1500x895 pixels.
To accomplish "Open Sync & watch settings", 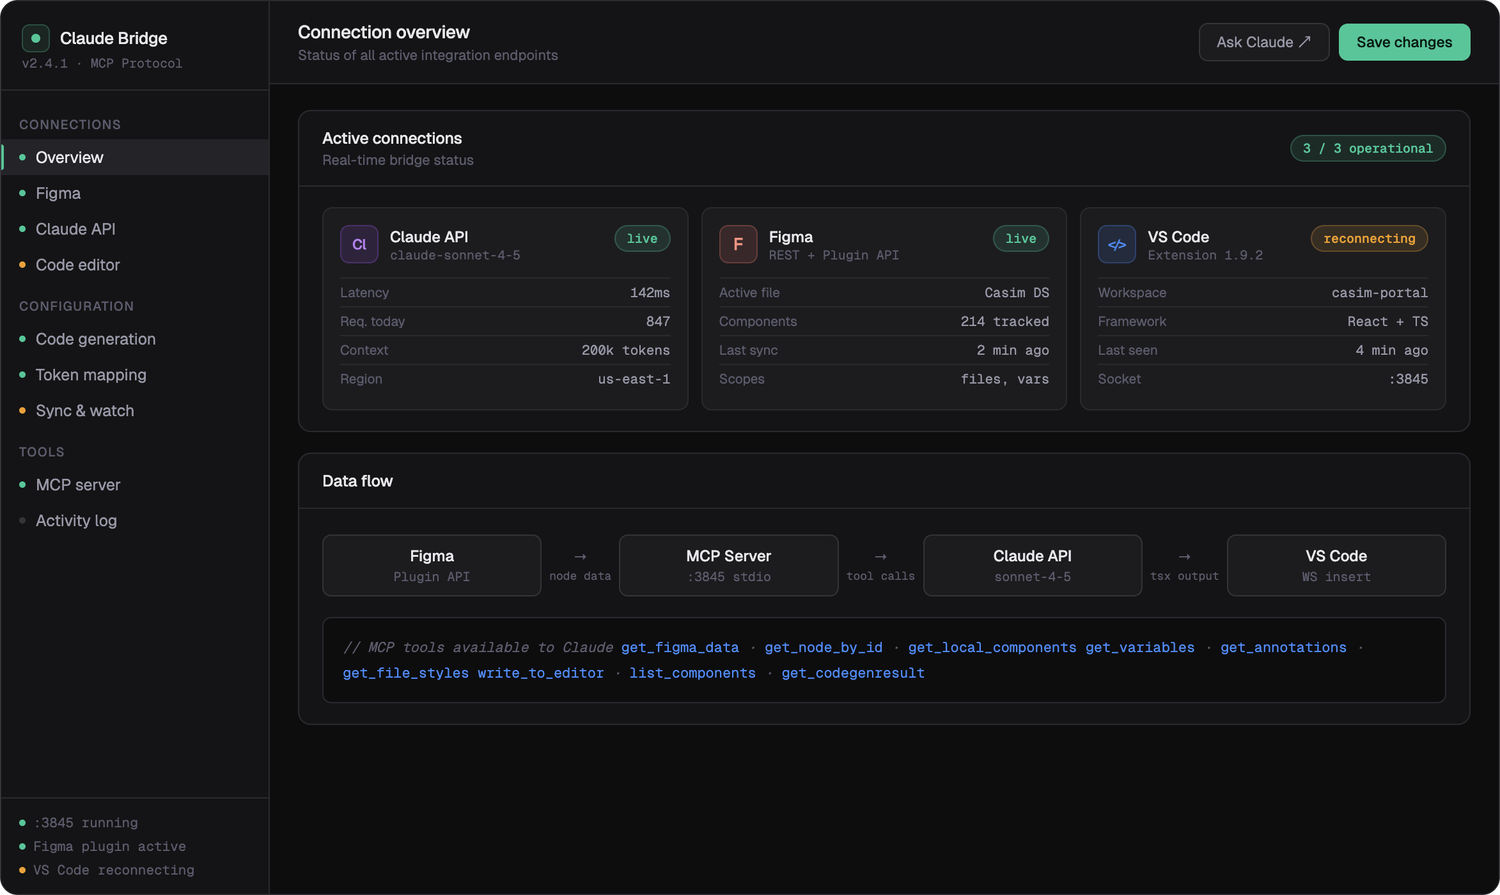I will 135,411.
